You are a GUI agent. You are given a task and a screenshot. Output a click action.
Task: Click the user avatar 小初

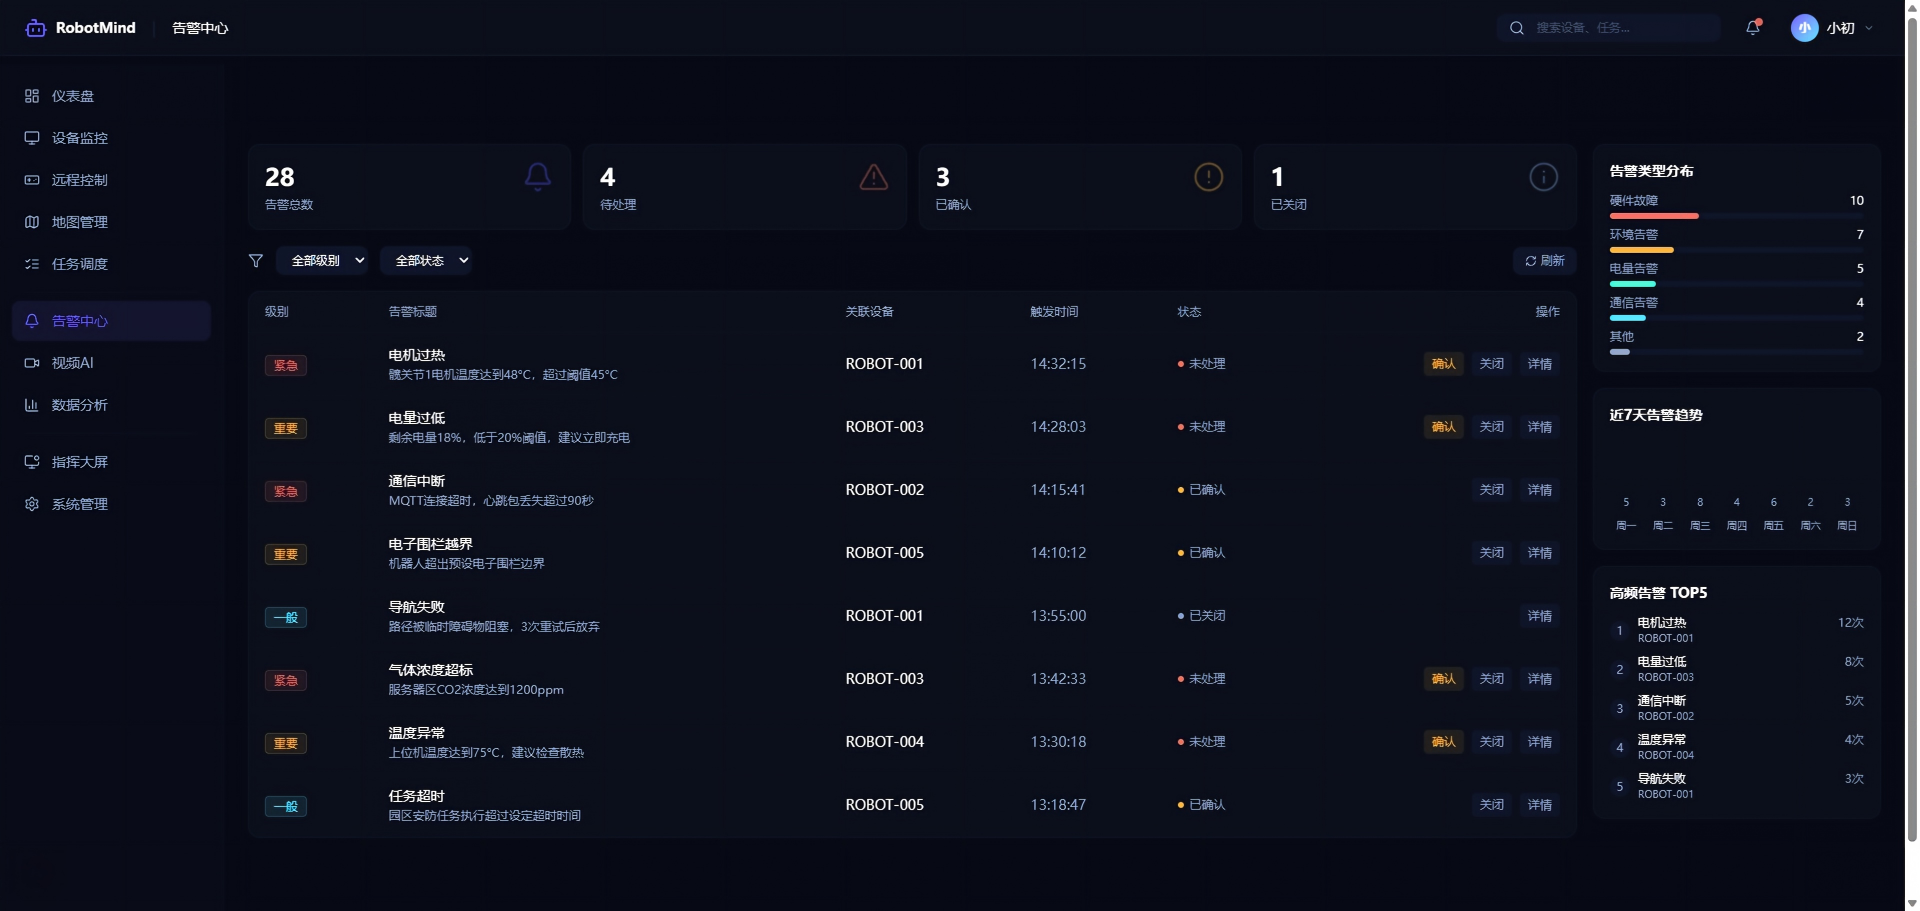click(1804, 28)
